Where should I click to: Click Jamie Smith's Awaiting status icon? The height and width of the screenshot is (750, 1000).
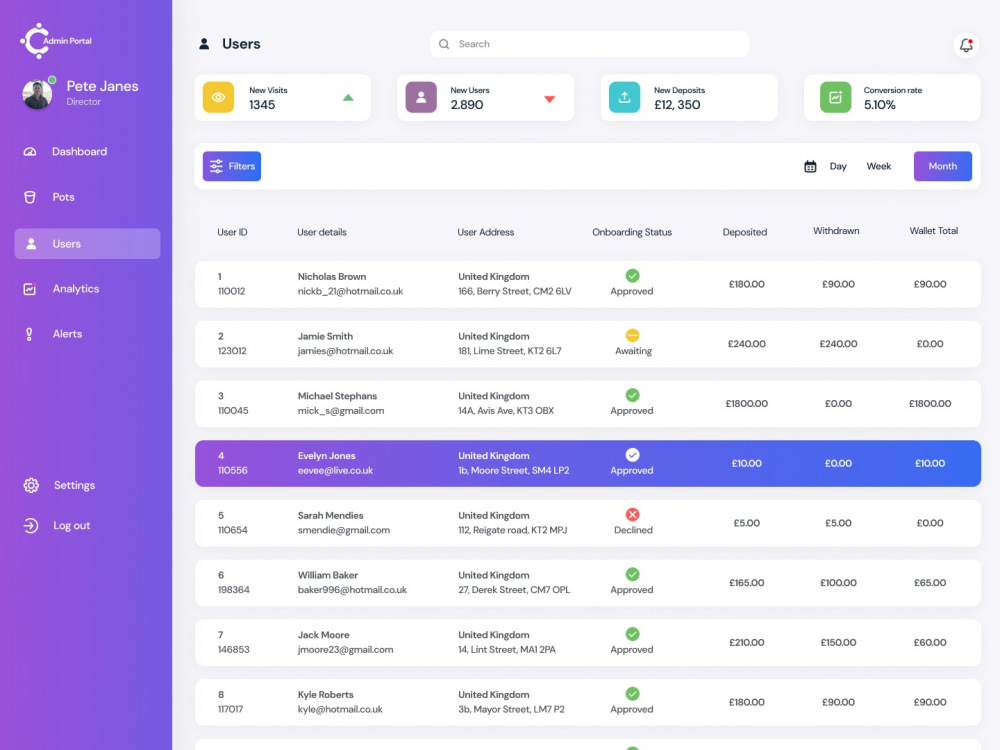(632, 335)
